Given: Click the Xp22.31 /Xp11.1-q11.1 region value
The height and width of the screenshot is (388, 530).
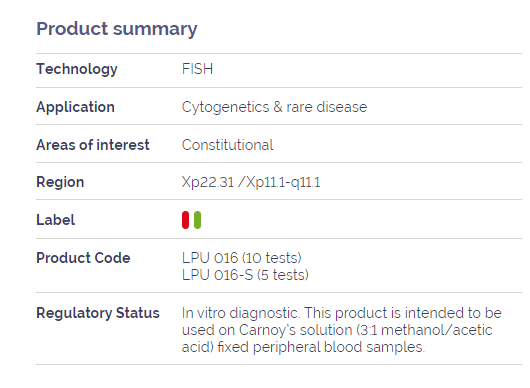Looking at the screenshot, I should point(251,183).
